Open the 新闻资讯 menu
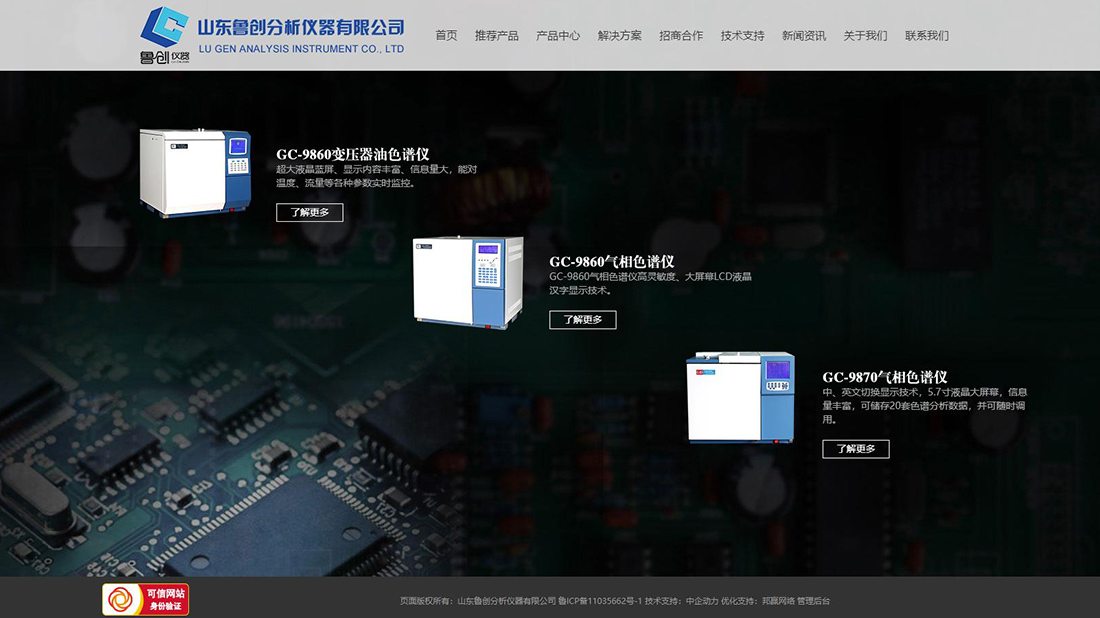1100x618 pixels. point(802,35)
